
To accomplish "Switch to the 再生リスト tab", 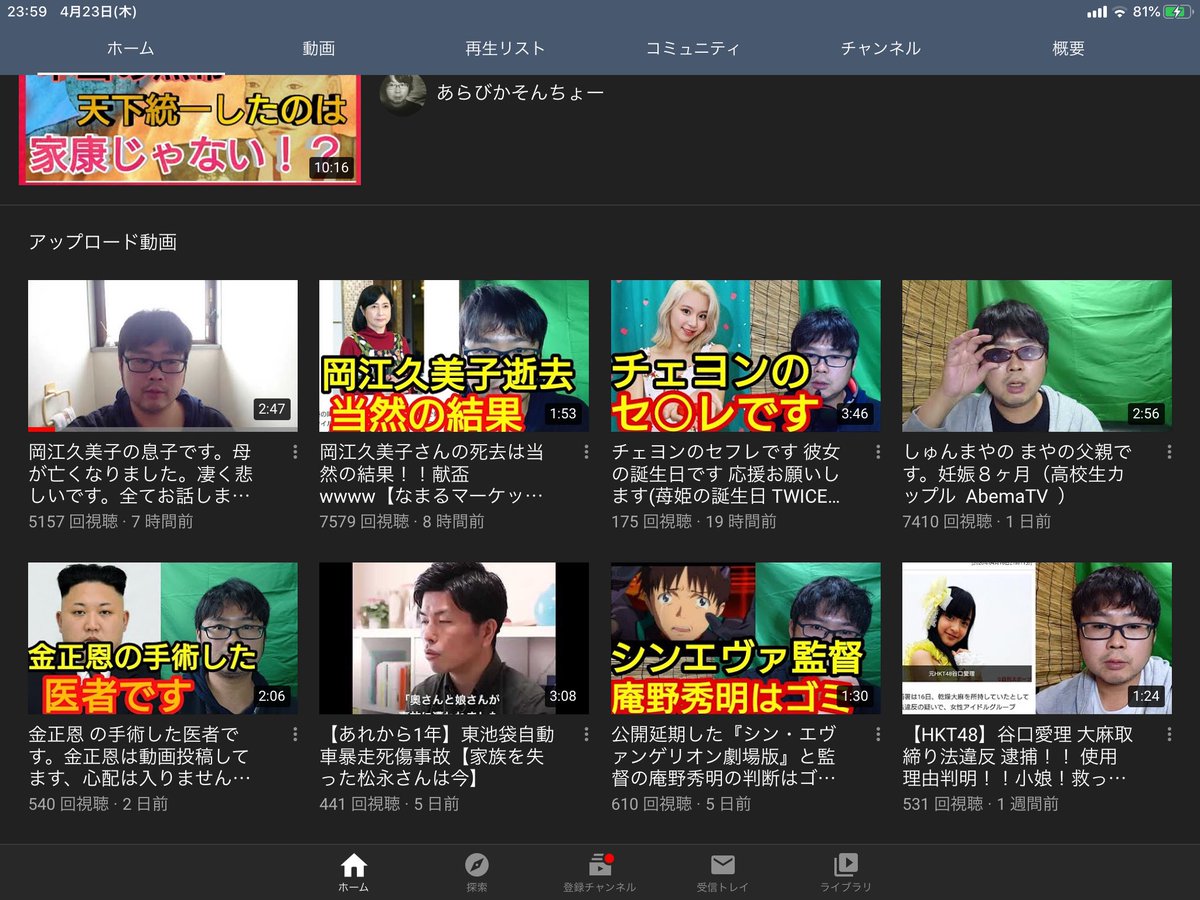I will (505, 48).
